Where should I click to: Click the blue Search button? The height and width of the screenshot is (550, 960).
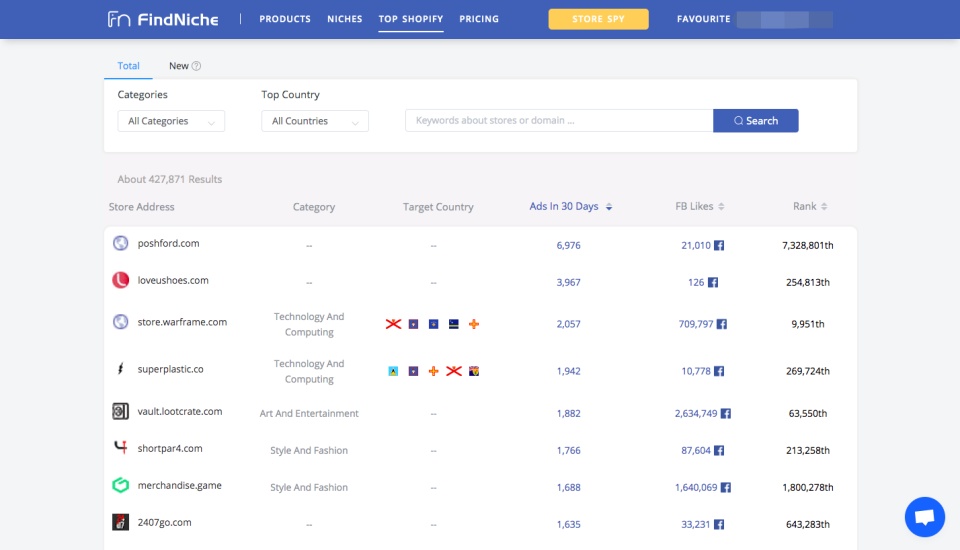coord(755,121)
